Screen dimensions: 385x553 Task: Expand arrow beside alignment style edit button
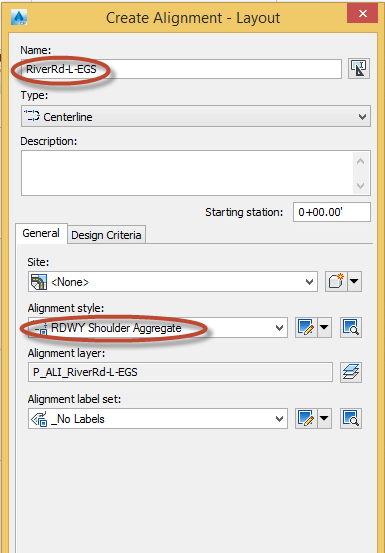324,328
